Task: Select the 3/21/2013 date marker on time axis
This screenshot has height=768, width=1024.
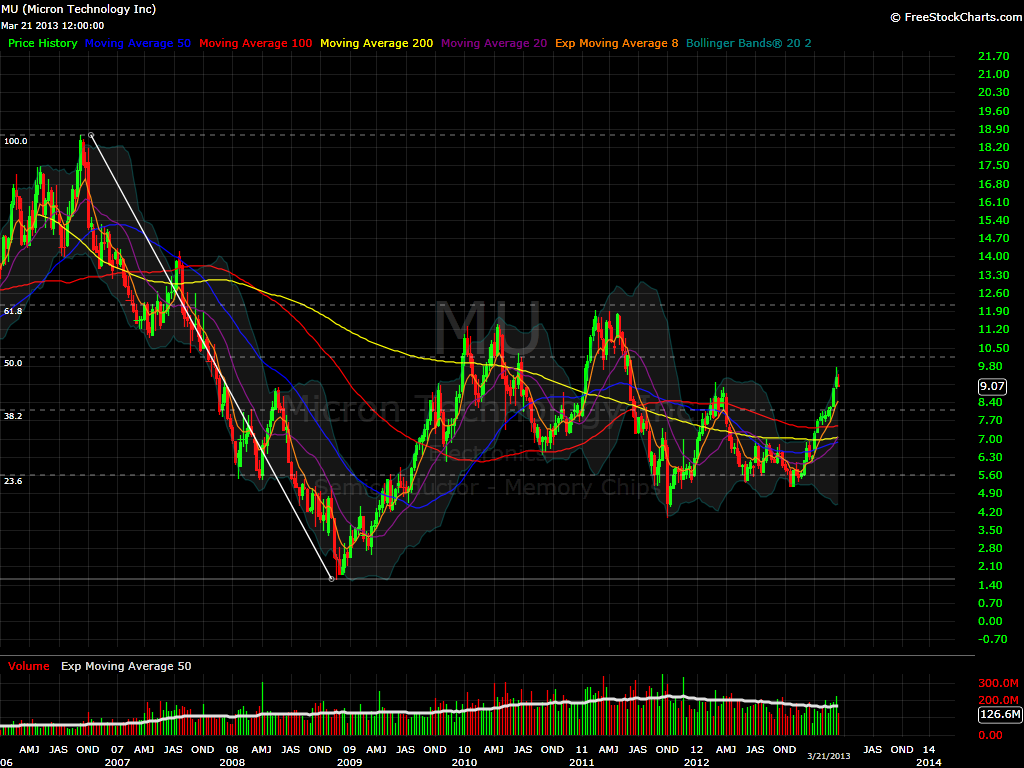Action: (x=829, y=756)
